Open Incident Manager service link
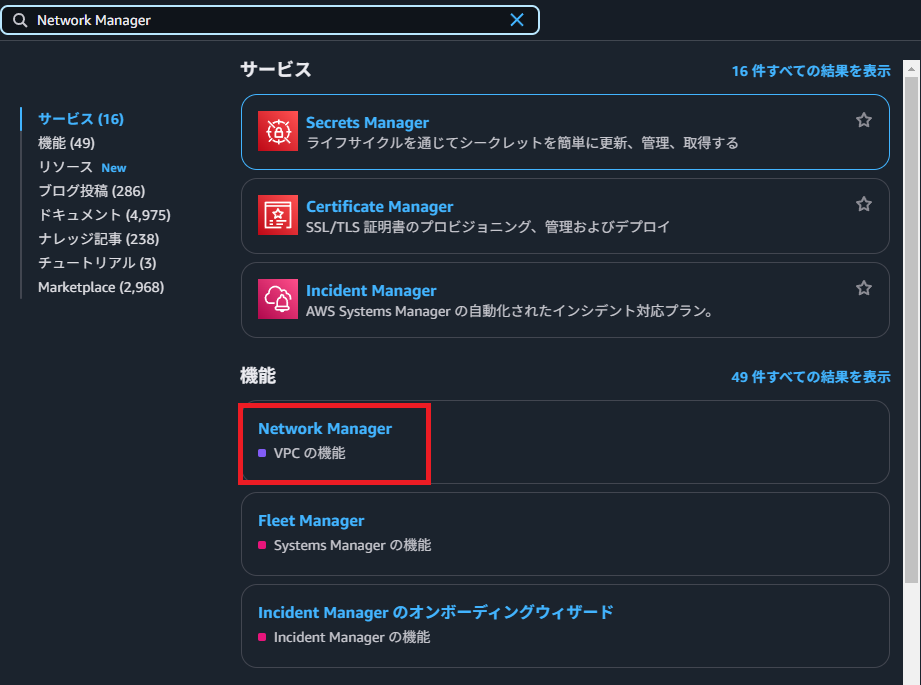This screenshot has width=921, height=685. pyautogui.click(x=371, y=290)
